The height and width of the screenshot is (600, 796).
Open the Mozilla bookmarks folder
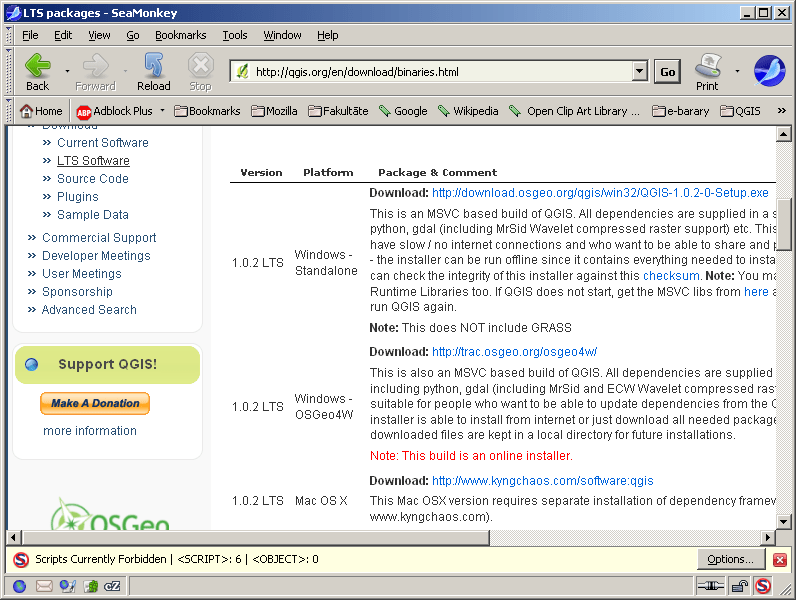pyautogui.click(x=274, y=111)
